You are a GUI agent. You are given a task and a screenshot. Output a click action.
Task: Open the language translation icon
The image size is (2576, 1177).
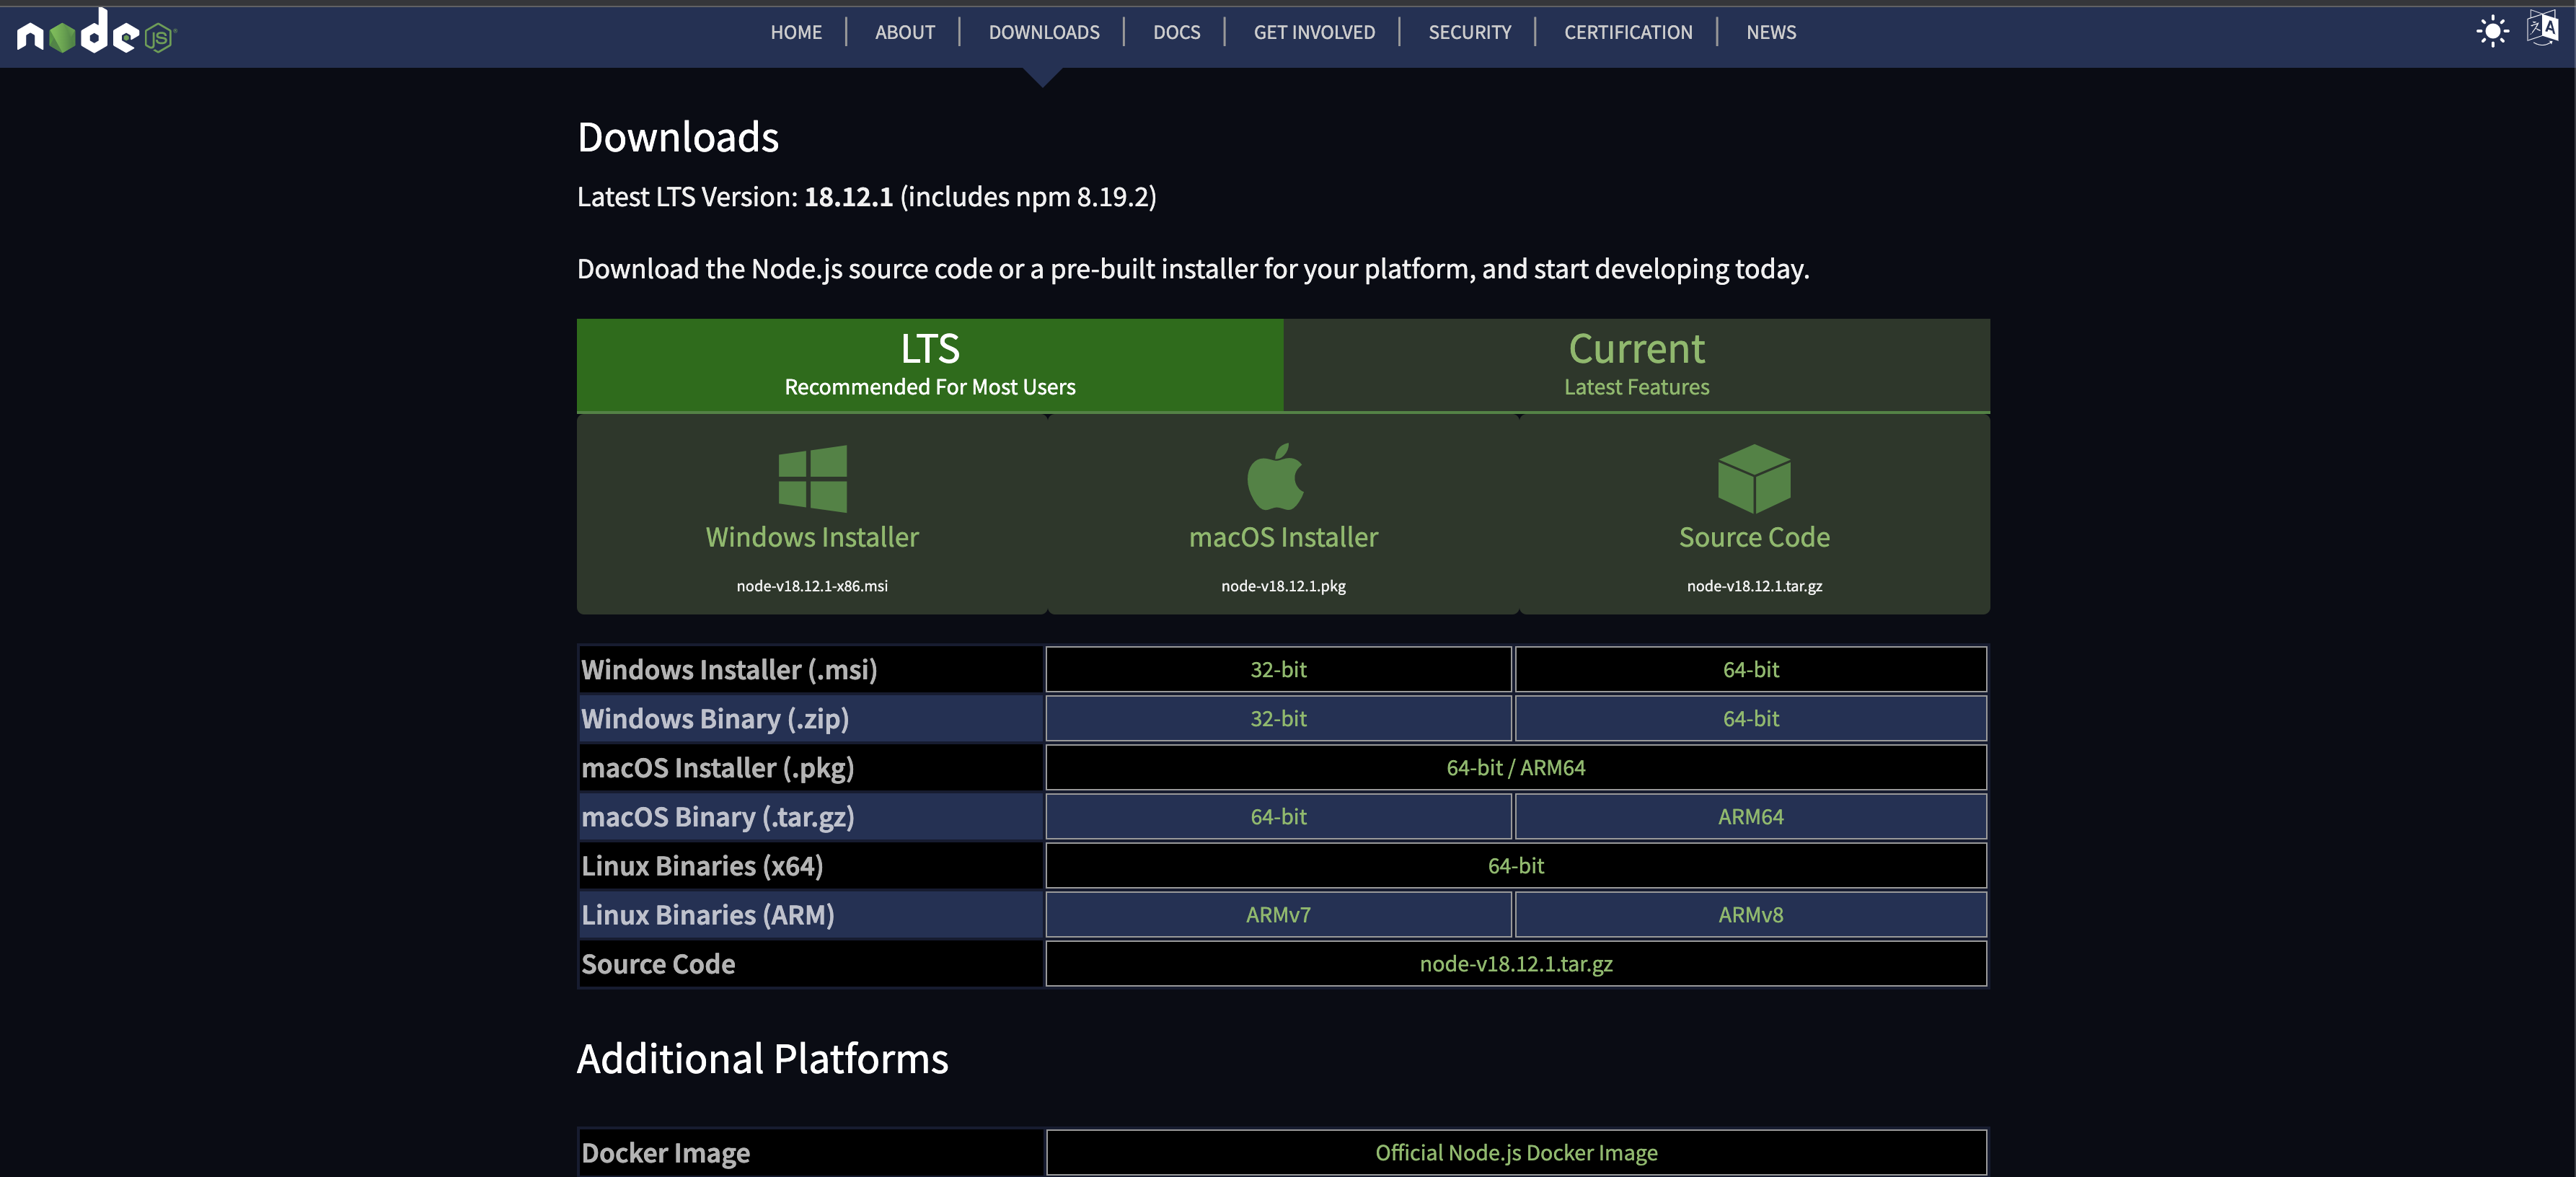point(2542,28)
